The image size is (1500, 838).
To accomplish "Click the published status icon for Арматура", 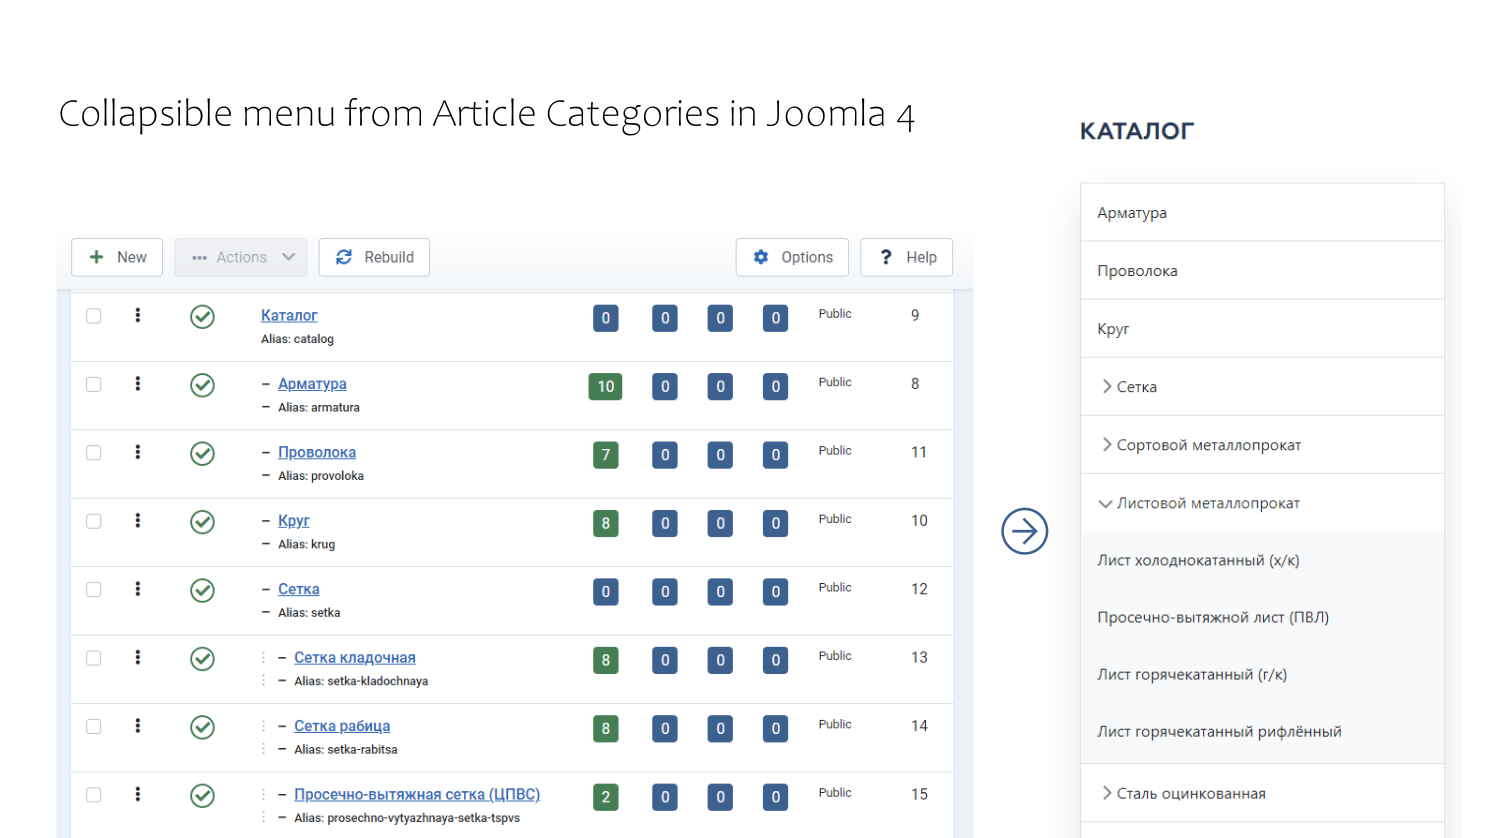I will (202, 385).
